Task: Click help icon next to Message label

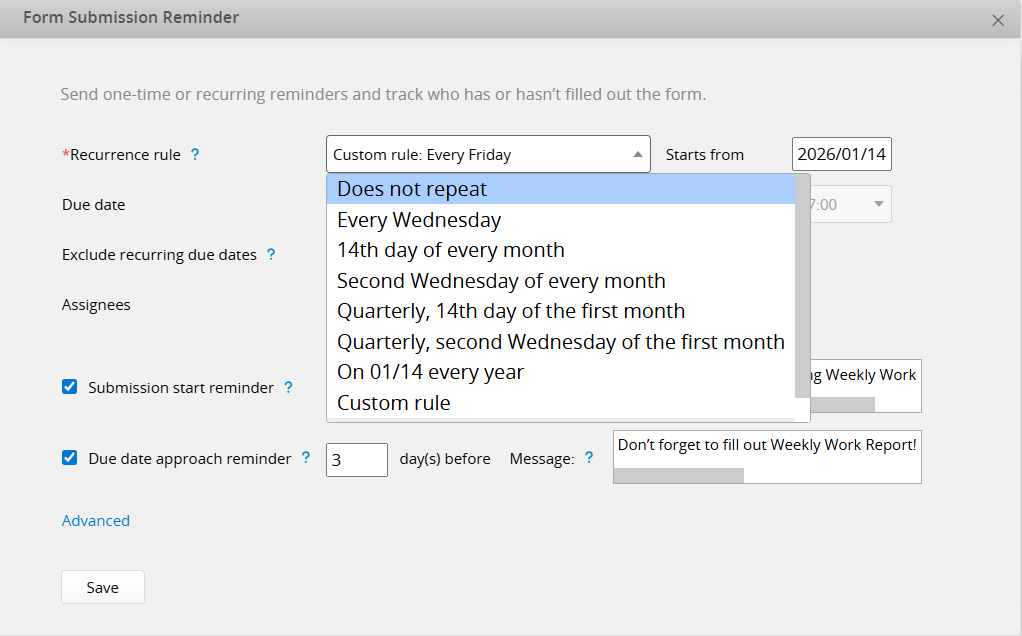Action: (589, 459)
